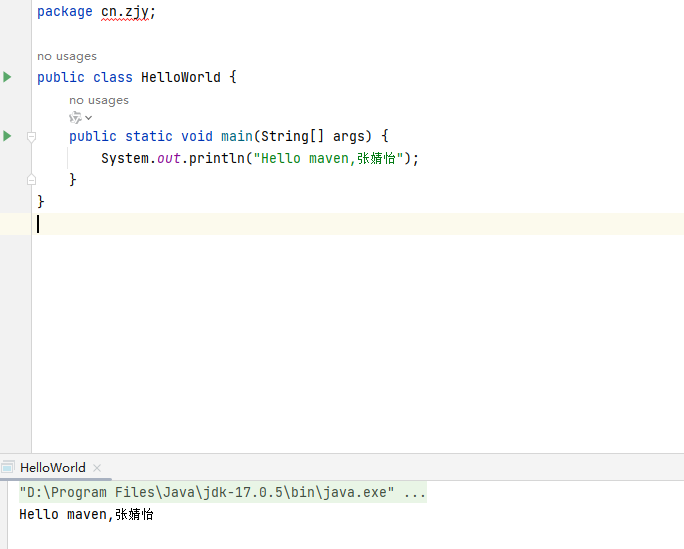Click the run icon beside class HelloWorld
This screenshot has width=684, height=549.
tap(7, 77)
